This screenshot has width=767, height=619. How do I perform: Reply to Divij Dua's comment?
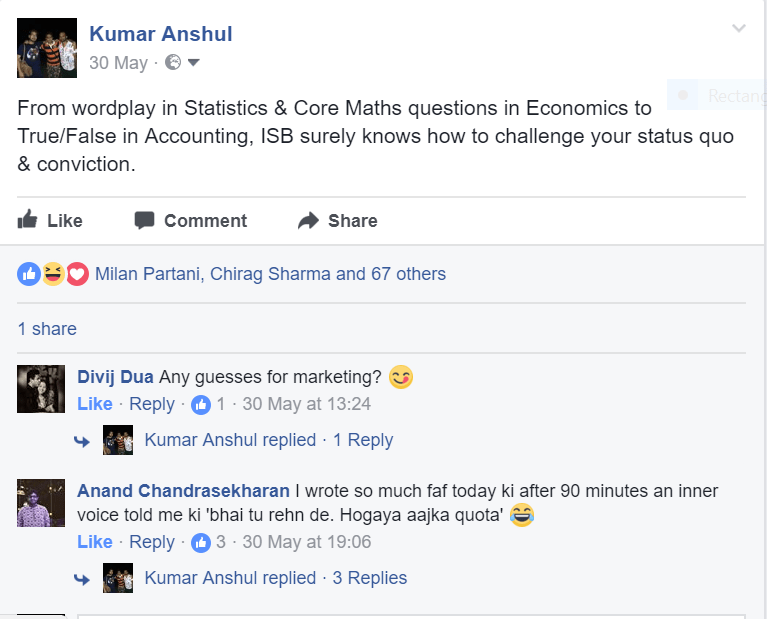152,404
